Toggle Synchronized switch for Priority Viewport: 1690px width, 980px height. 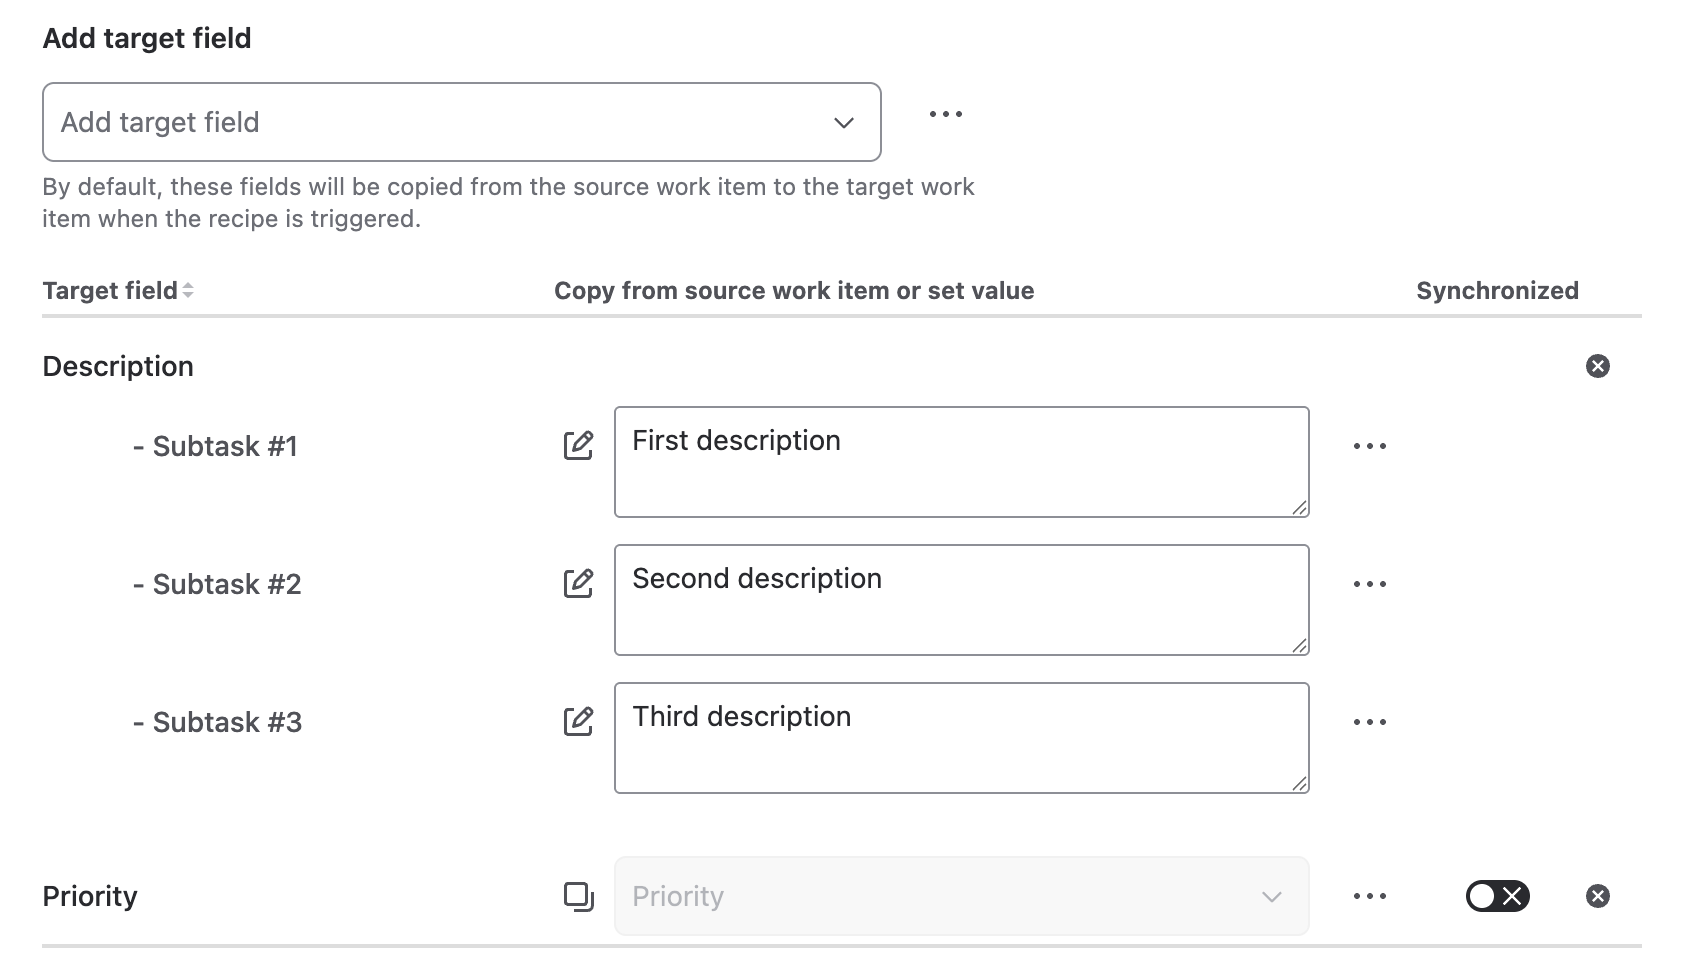click(x=1497, y=896)
